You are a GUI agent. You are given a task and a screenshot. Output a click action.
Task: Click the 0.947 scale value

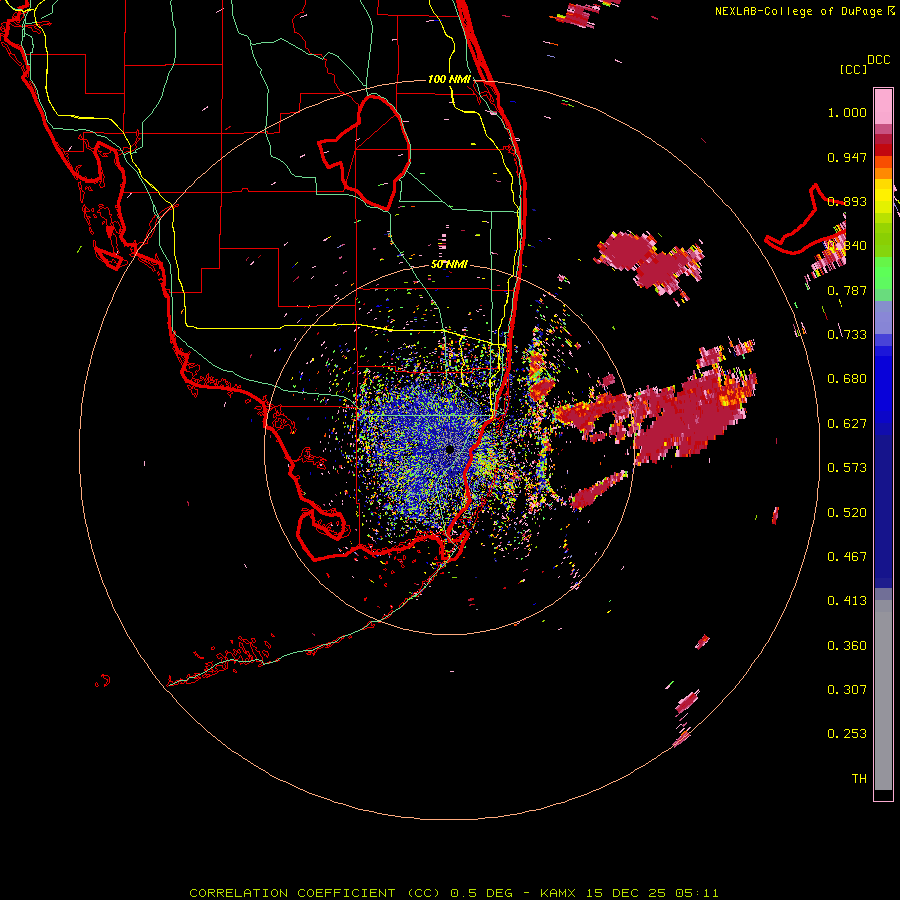pyautogui.click(x=847, y=158)
